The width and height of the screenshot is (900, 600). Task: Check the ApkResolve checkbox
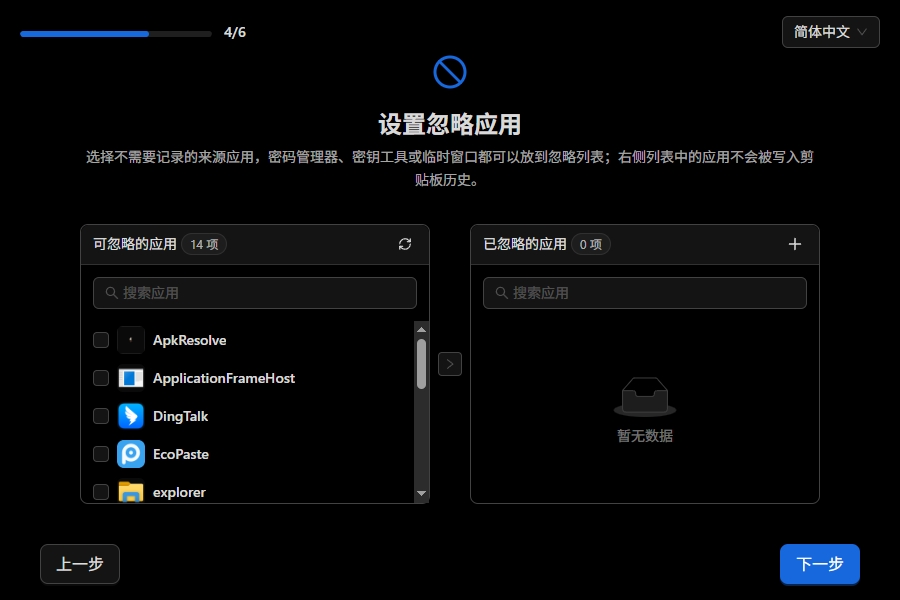[101, 340]
